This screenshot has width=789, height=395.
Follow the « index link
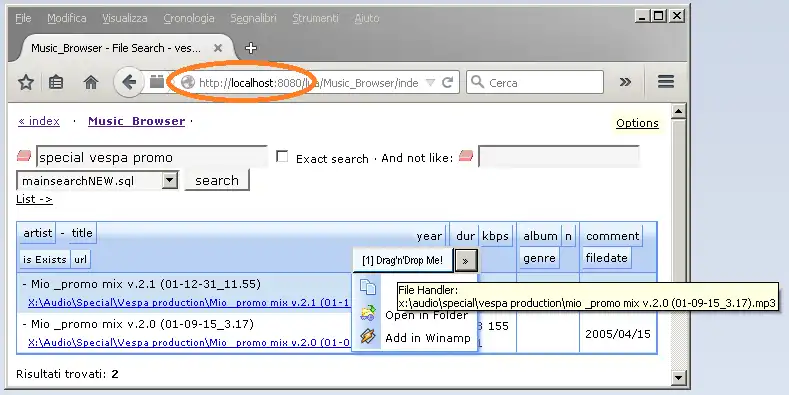click(x=39, y=121)
